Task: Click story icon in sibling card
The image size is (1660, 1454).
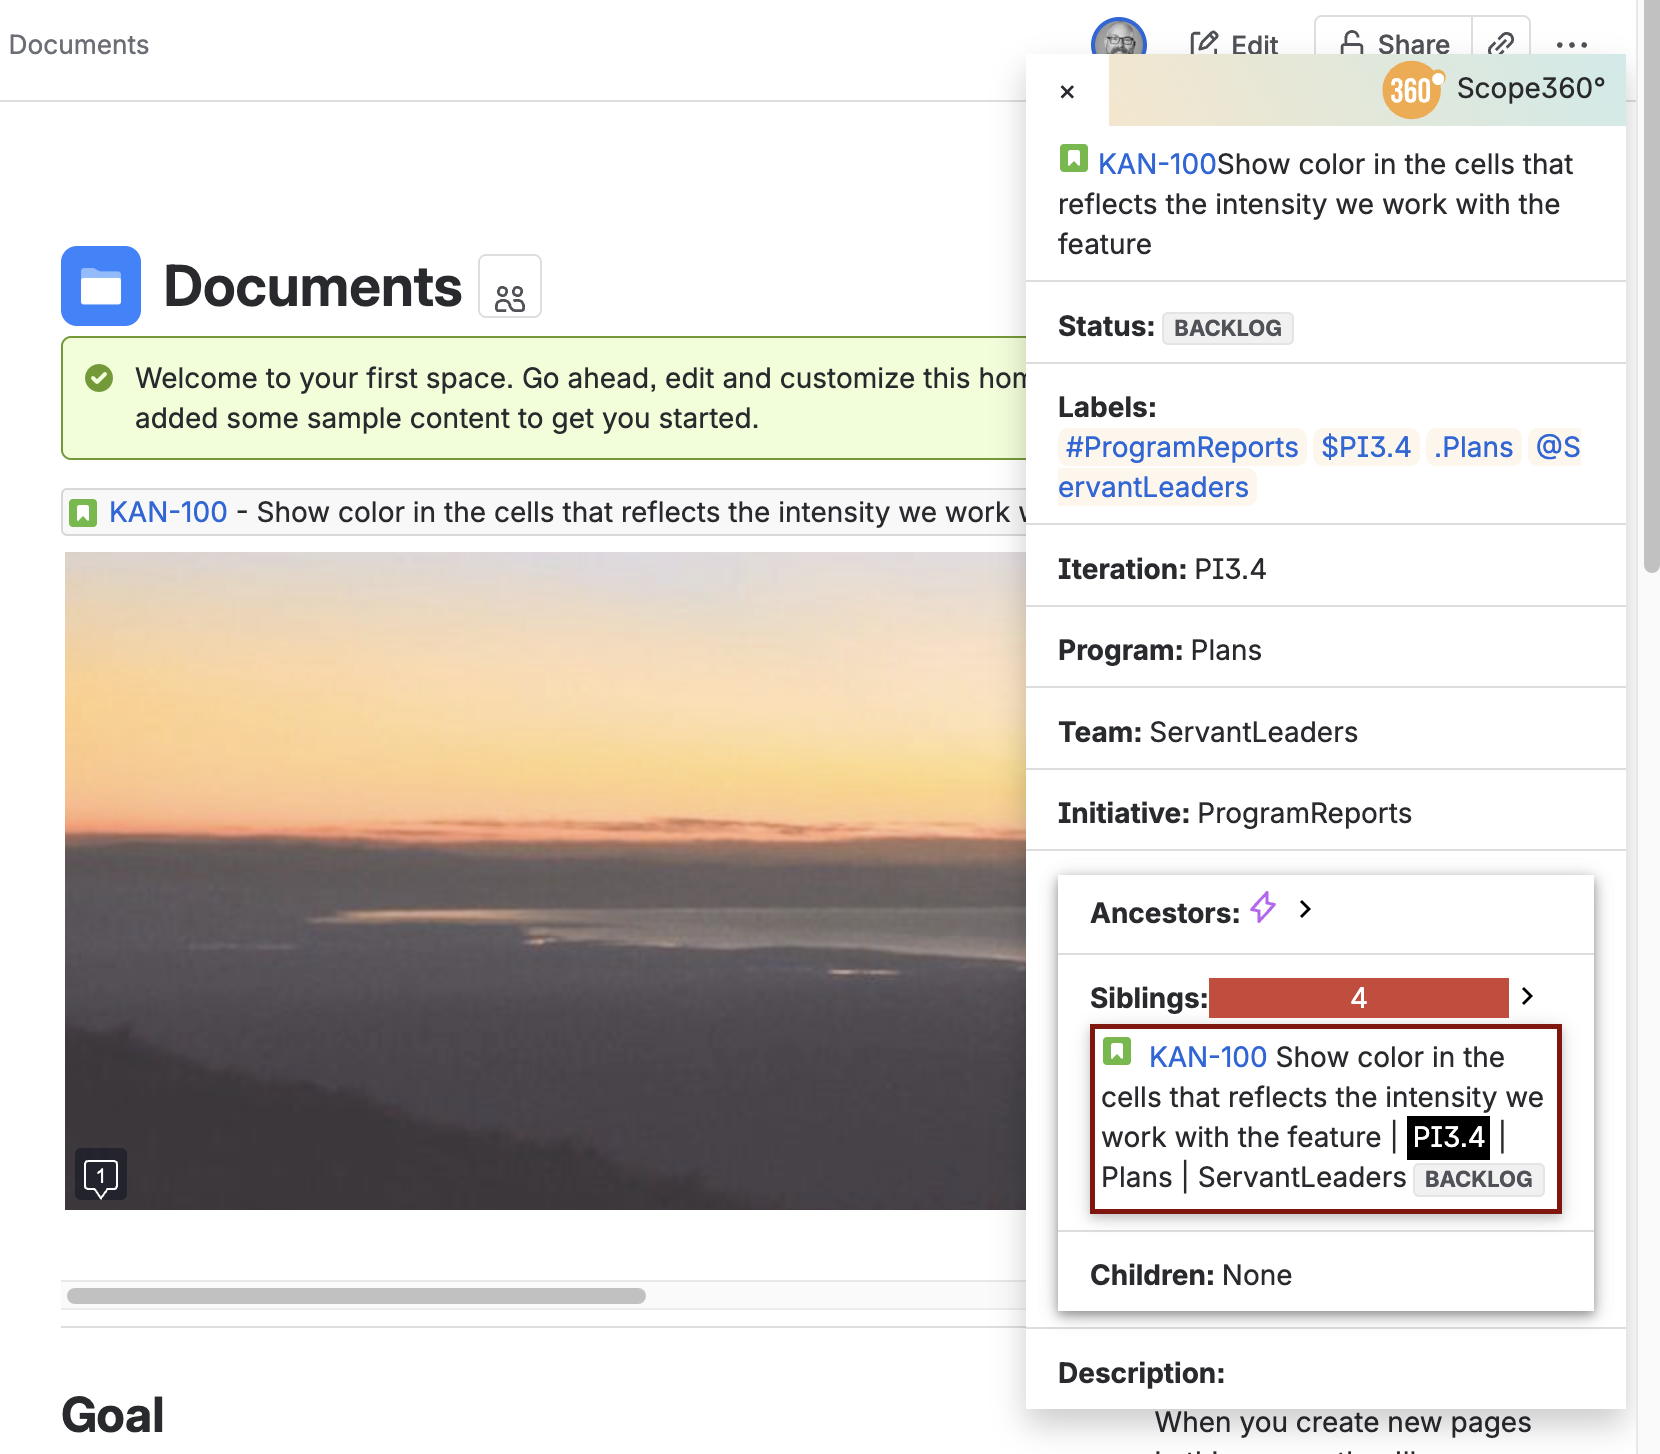Action: (x=1117, y=1051)
